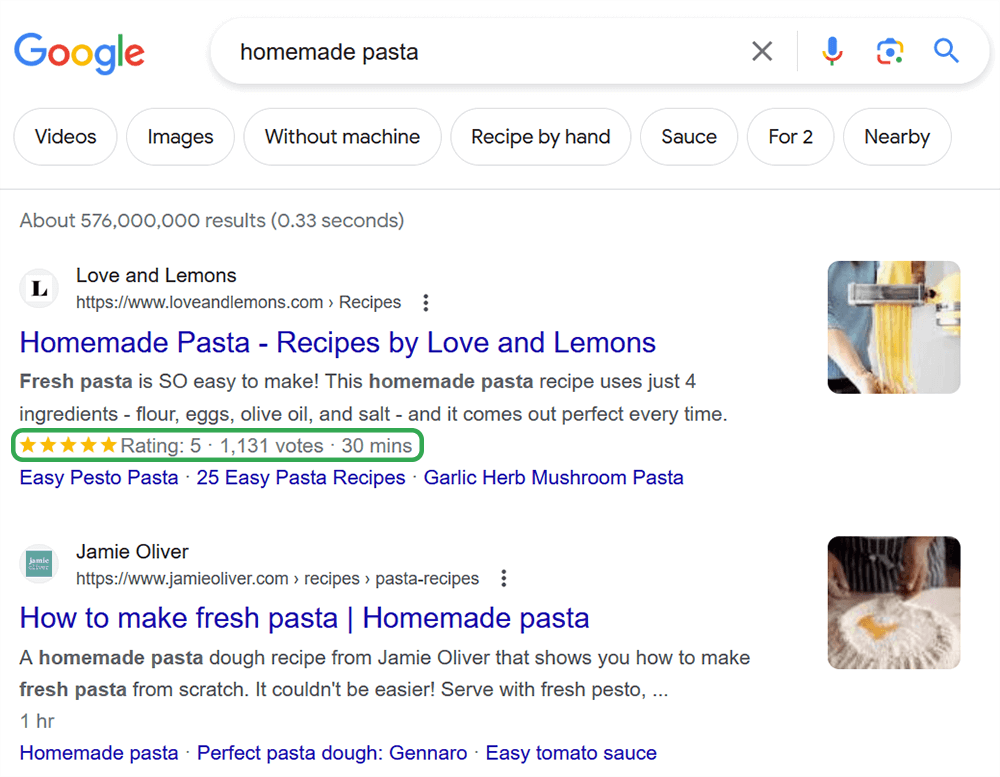Expand the Recipes breadcrumb on loveandlemons.com

[370, 302]
